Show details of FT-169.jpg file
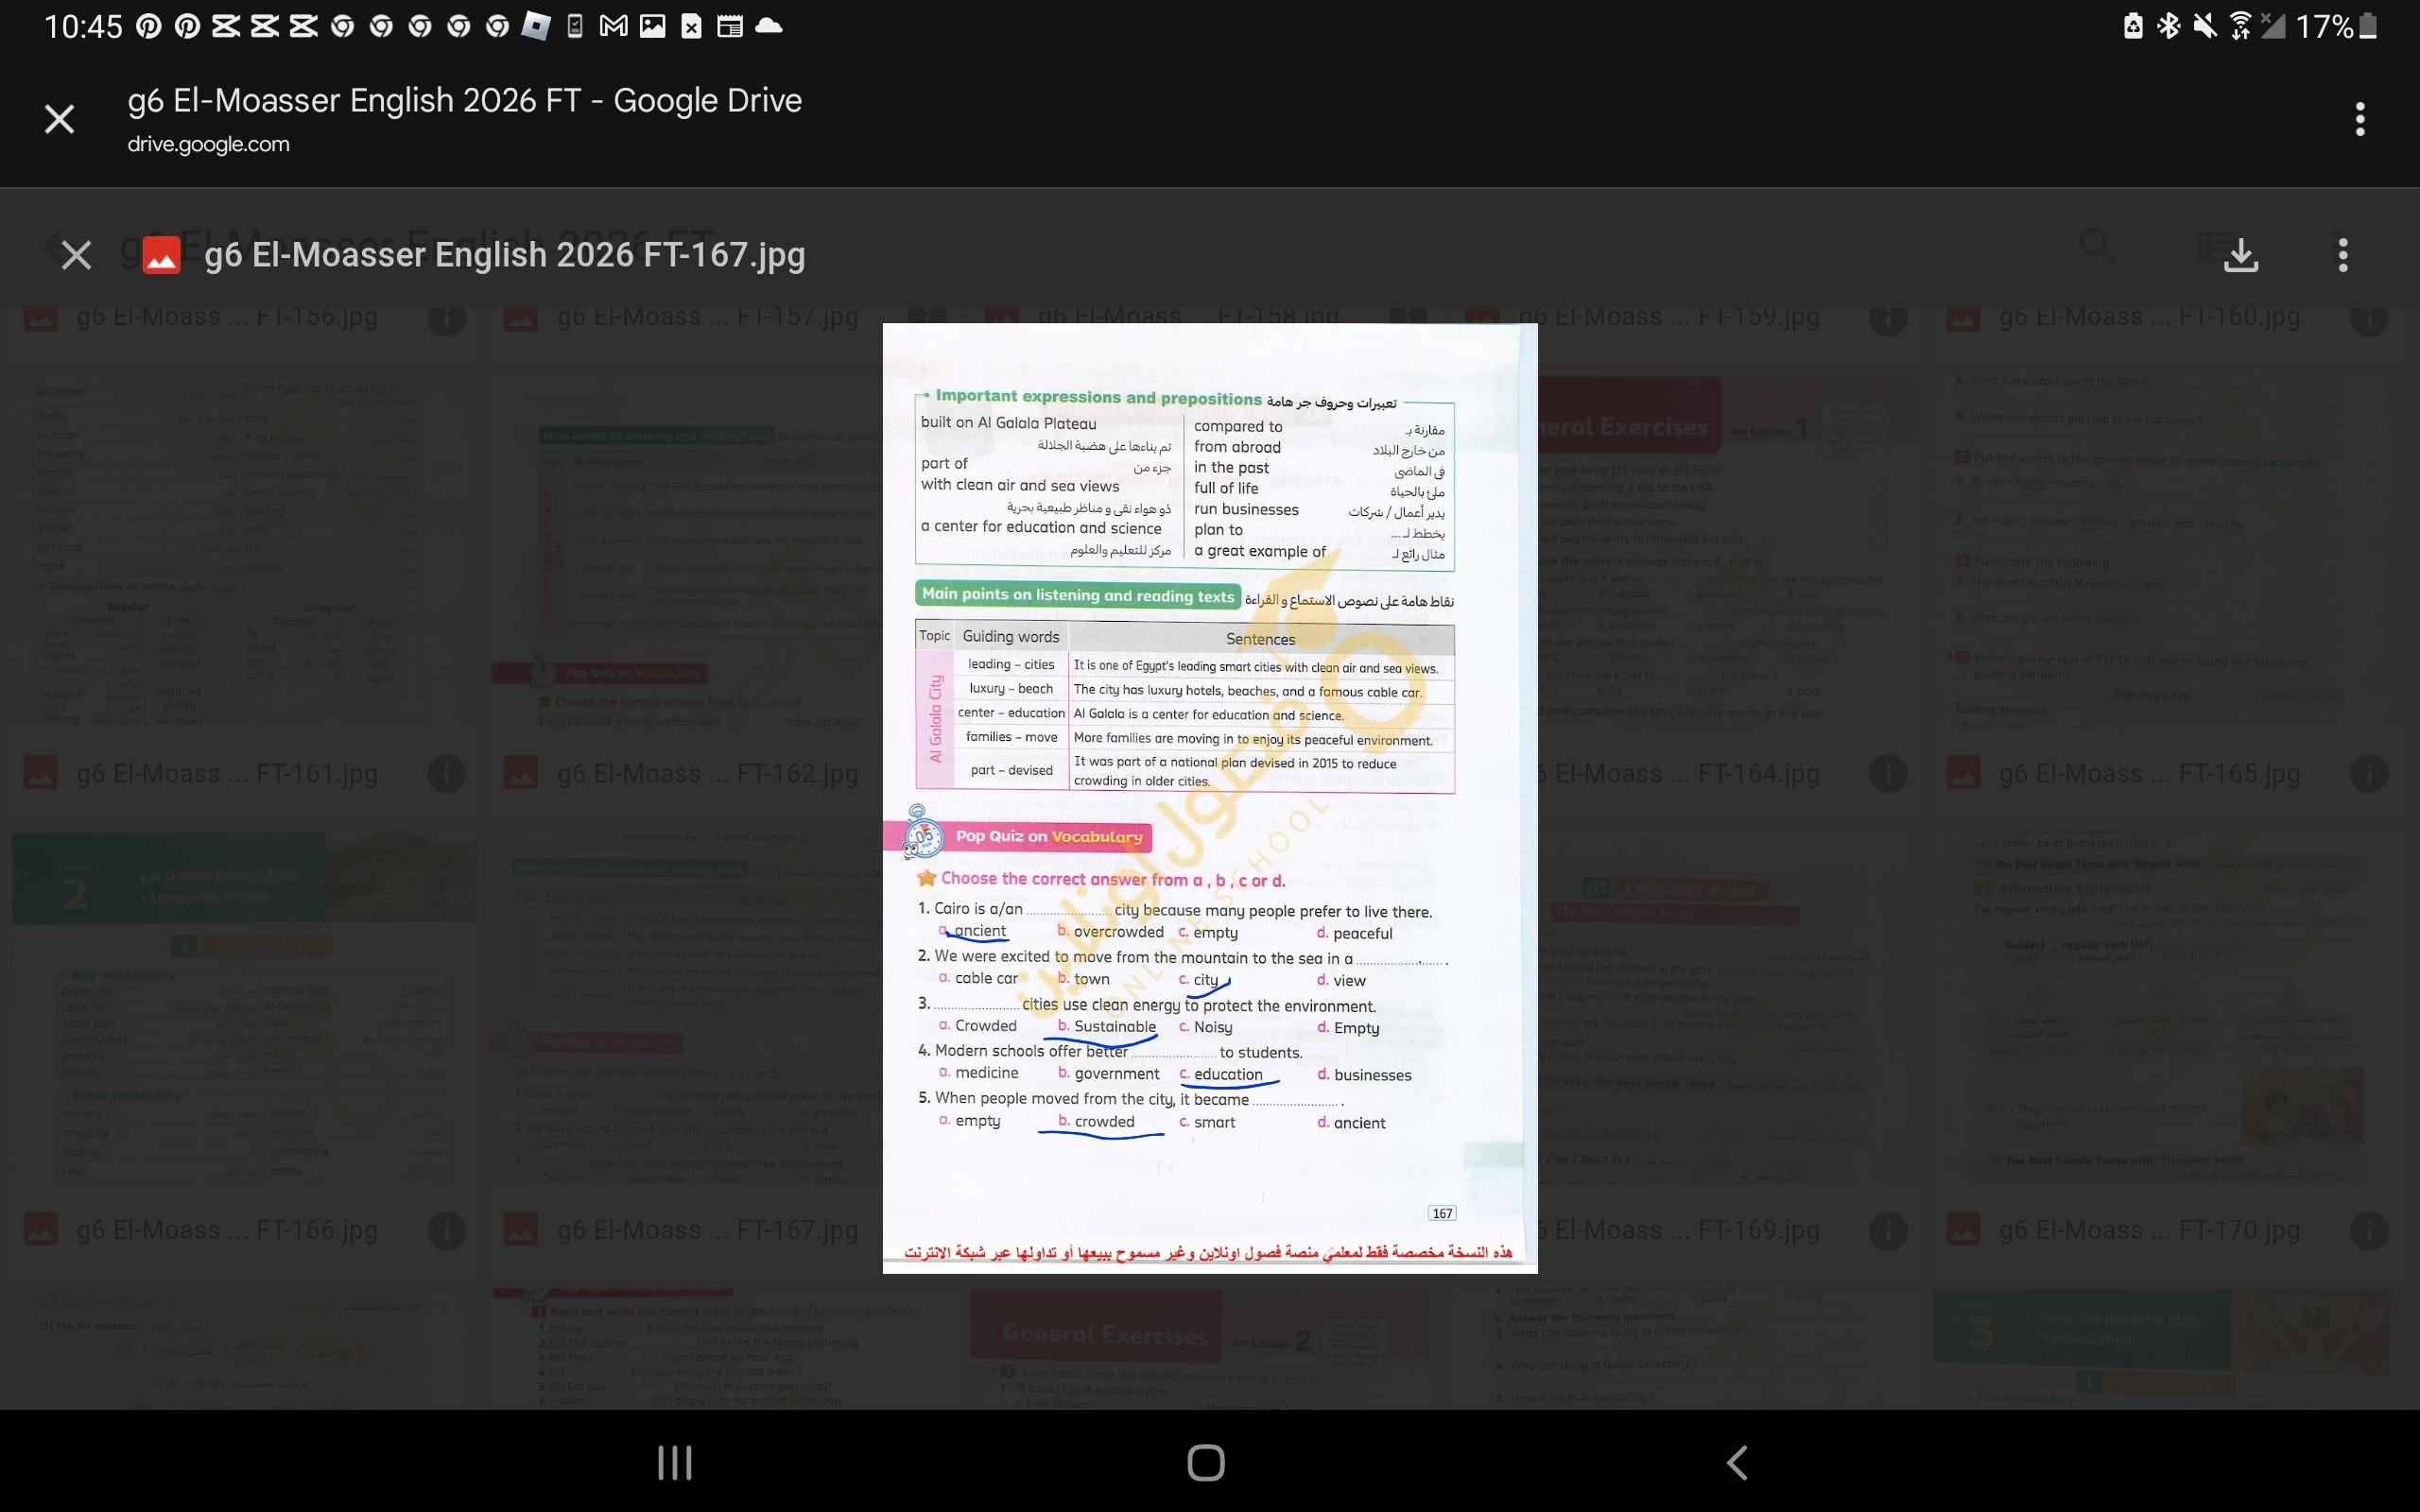The height and width of the screenshot is (1512, 2420). pyautogui.click(x=1887, y=1231)
